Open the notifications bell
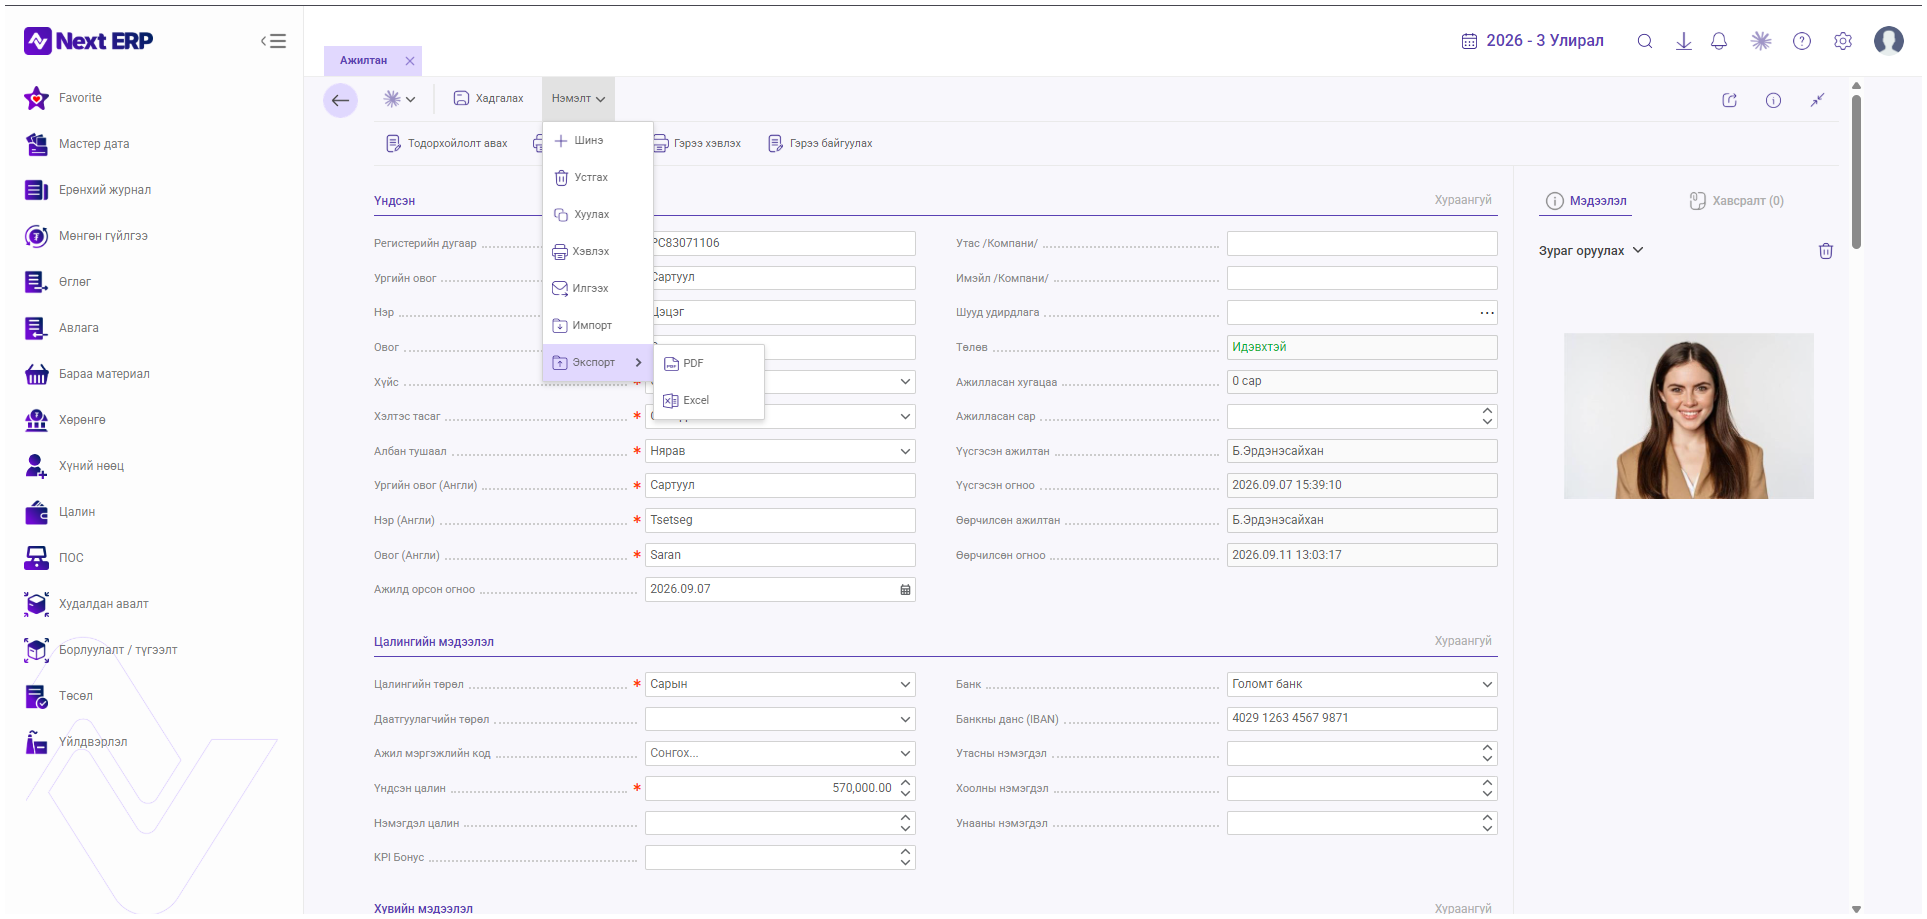 coord(1719,41)
